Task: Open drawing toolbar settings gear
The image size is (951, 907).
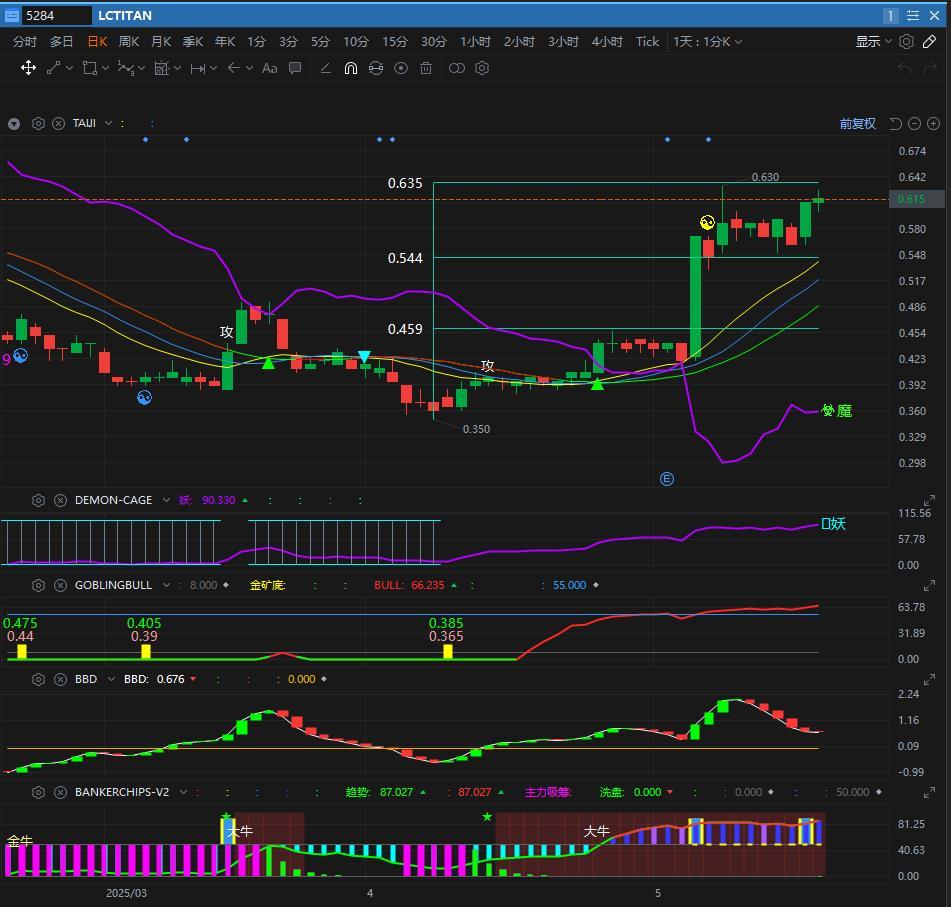Action: click(x=482, y=68)
